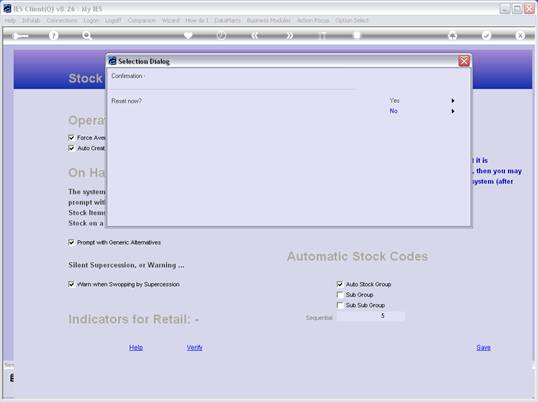The image size is (538, 402).
Task: Open the Business Modules menu
Action: coord(269,20)
